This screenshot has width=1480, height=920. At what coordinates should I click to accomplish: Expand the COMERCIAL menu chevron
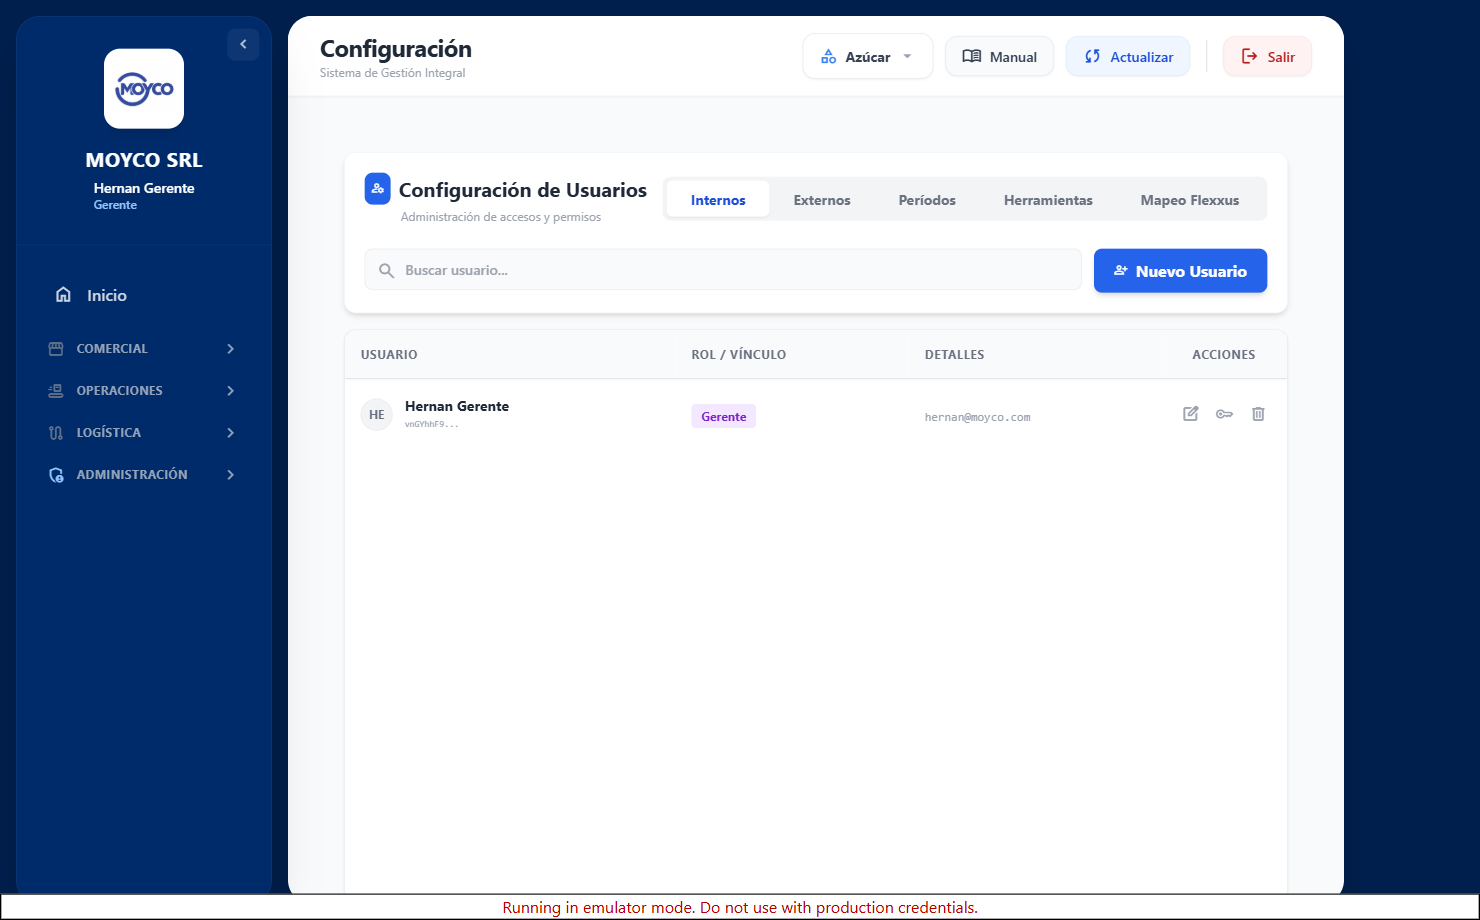click(230, 349)
